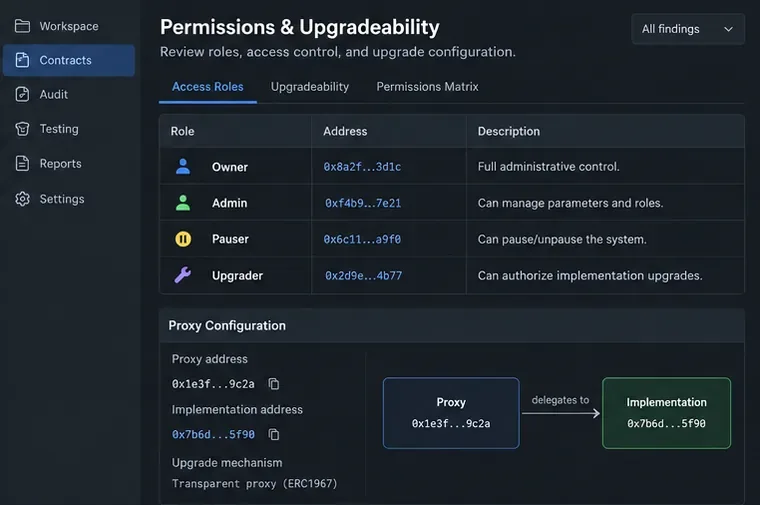The height and width of the screenshot is (505, 760).
Task: Click the Audit document icon in sidebar
Action: click(22, 94)
